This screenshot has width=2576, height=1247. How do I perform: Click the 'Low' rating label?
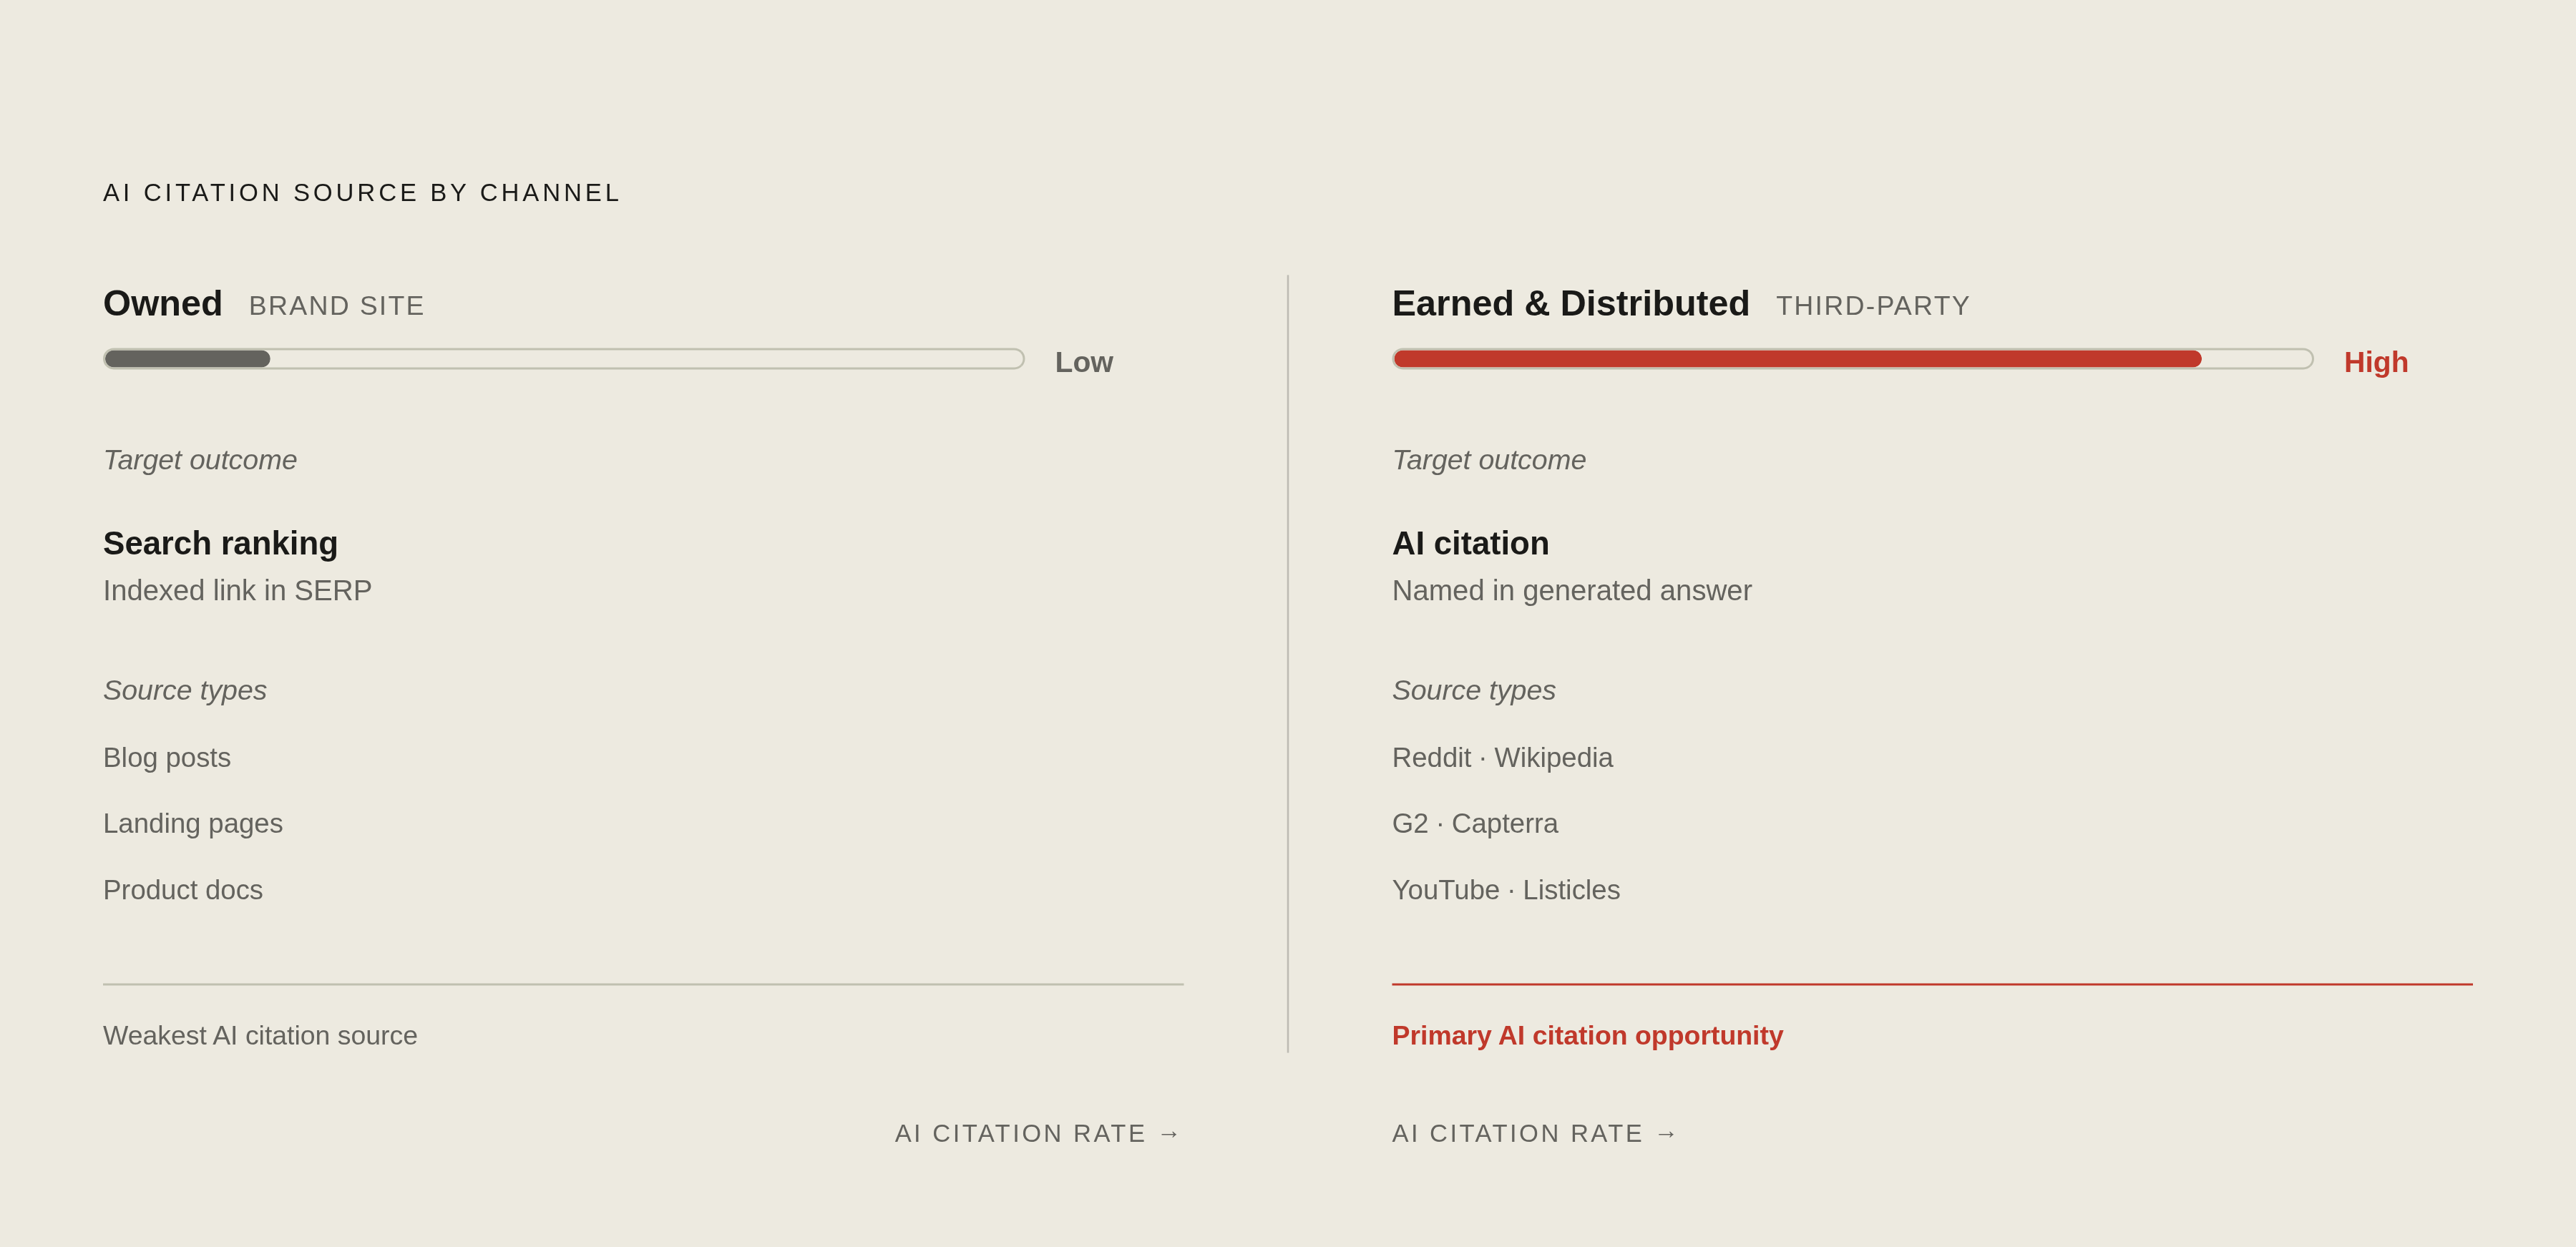(1084, 362)
